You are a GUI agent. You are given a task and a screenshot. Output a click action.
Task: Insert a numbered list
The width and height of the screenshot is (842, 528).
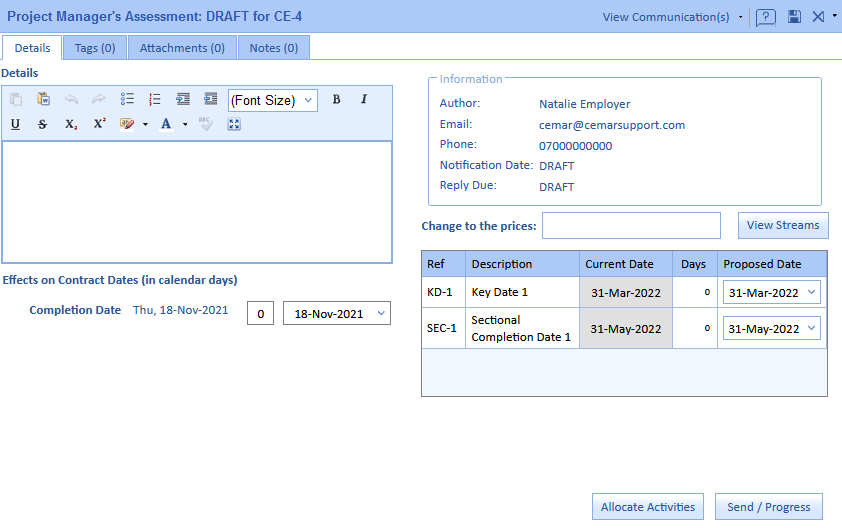[x=155, y=99]
